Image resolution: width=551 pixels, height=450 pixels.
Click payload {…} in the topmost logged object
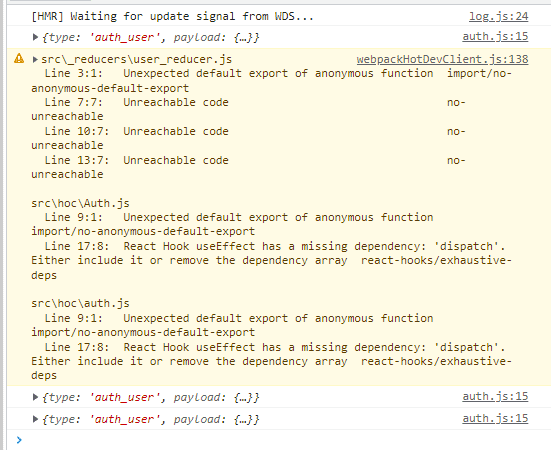pyautogui.click(x=216, y=37)
